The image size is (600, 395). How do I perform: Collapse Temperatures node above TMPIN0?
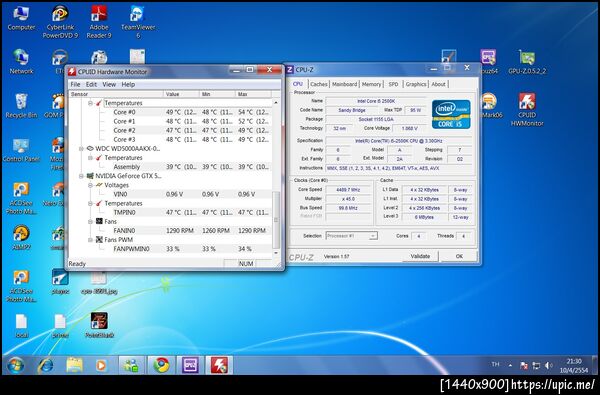(x=91, y=203)
